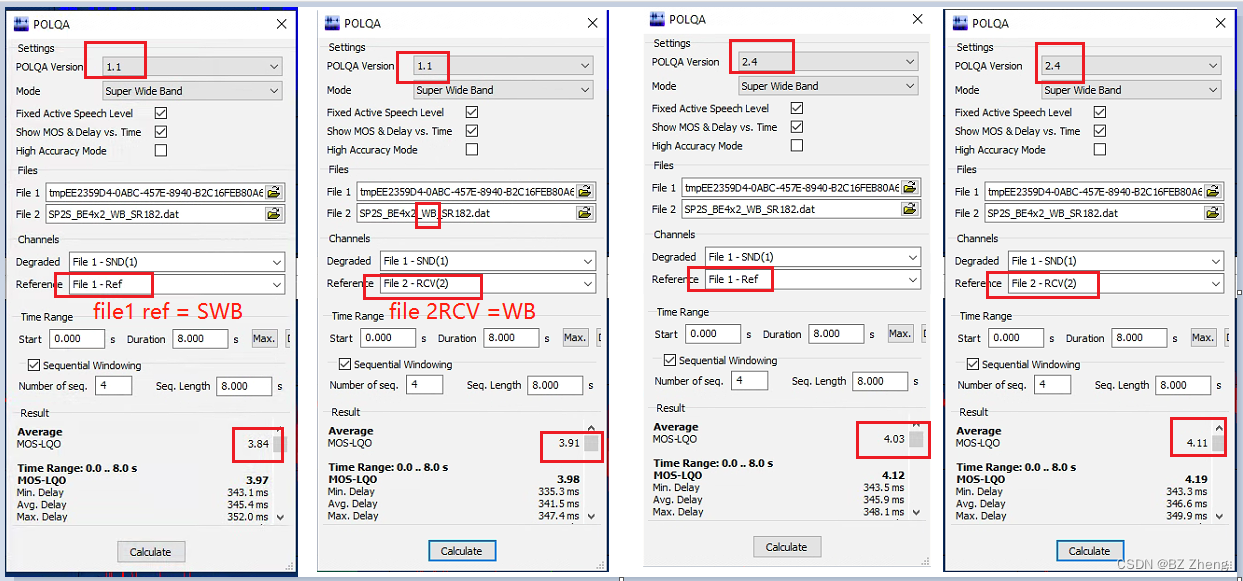The image size is (1243, 581).
Task: Toggle Fixed Active Speech Level in the 4.03 window
Action: (797, 108)
